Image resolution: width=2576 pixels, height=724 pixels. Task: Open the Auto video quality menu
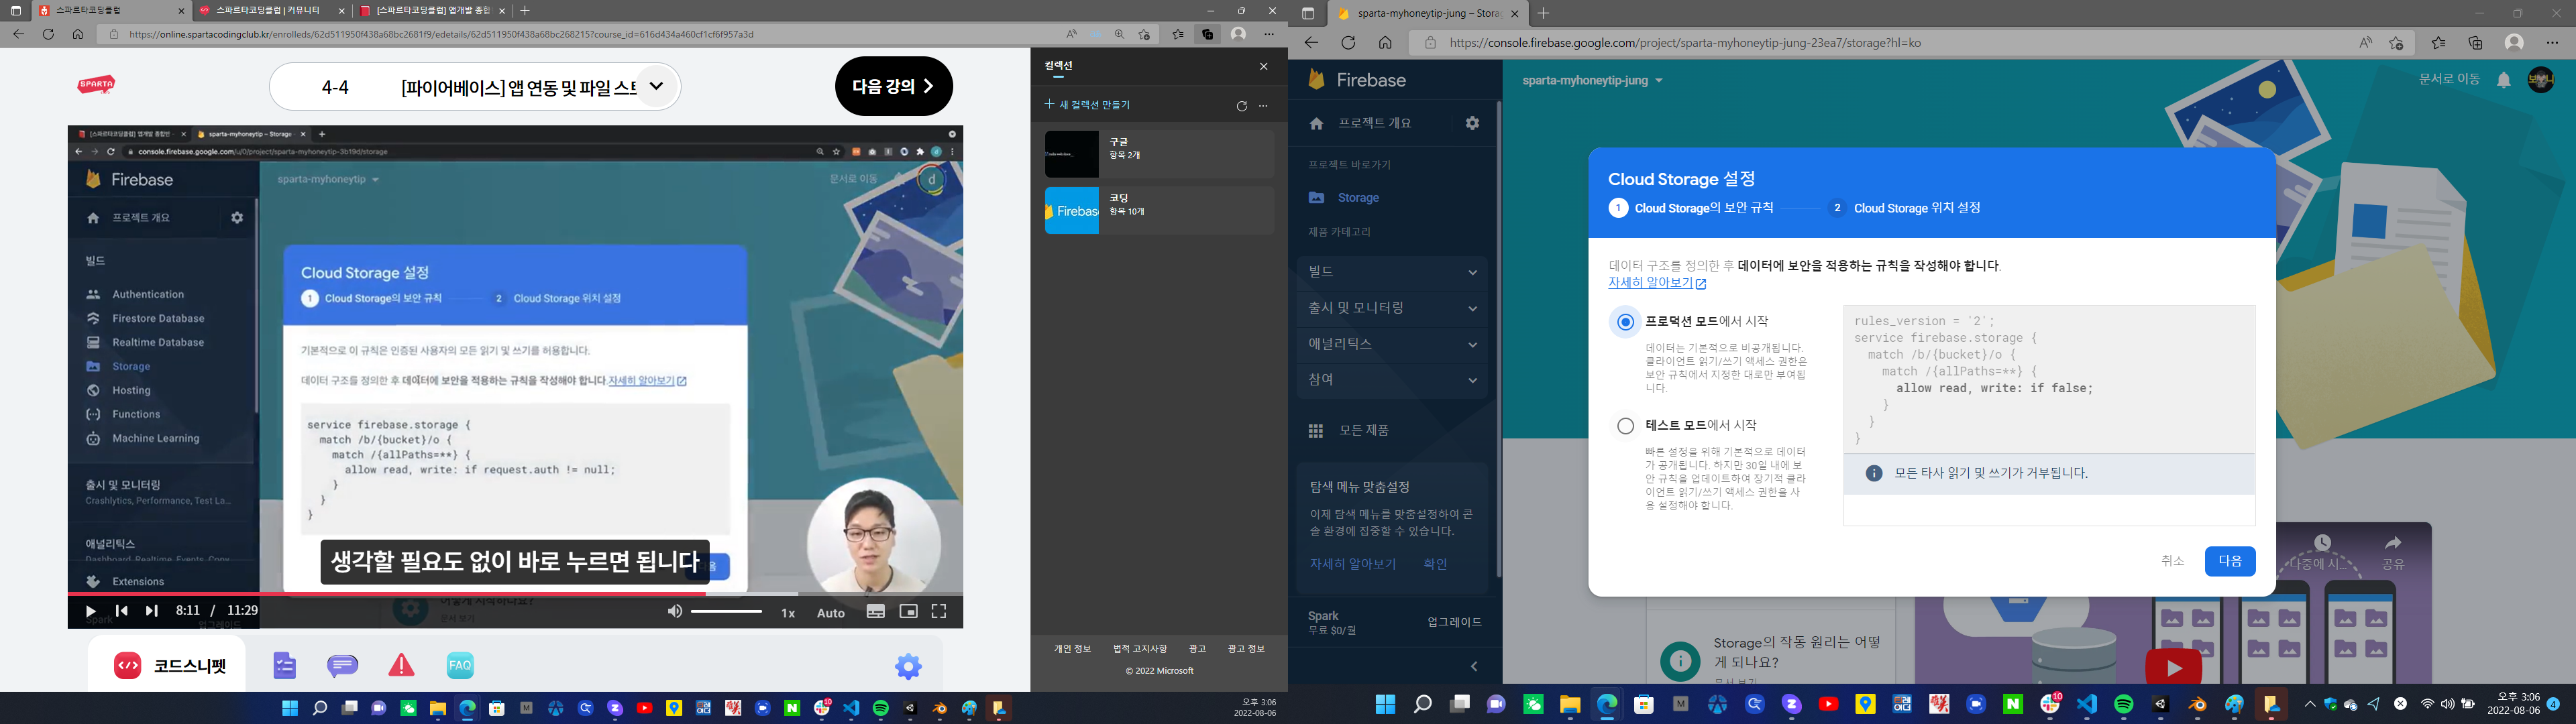[x=831, y=613]
